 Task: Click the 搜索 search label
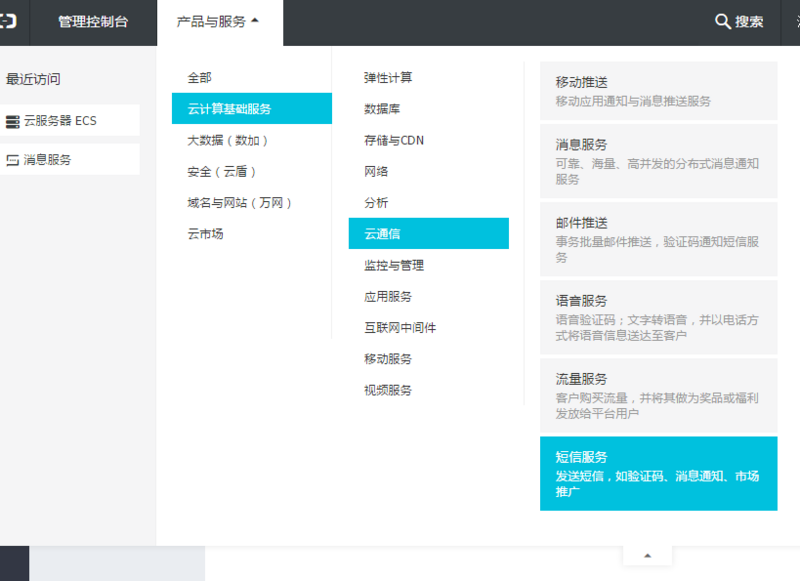pos(748,22)
